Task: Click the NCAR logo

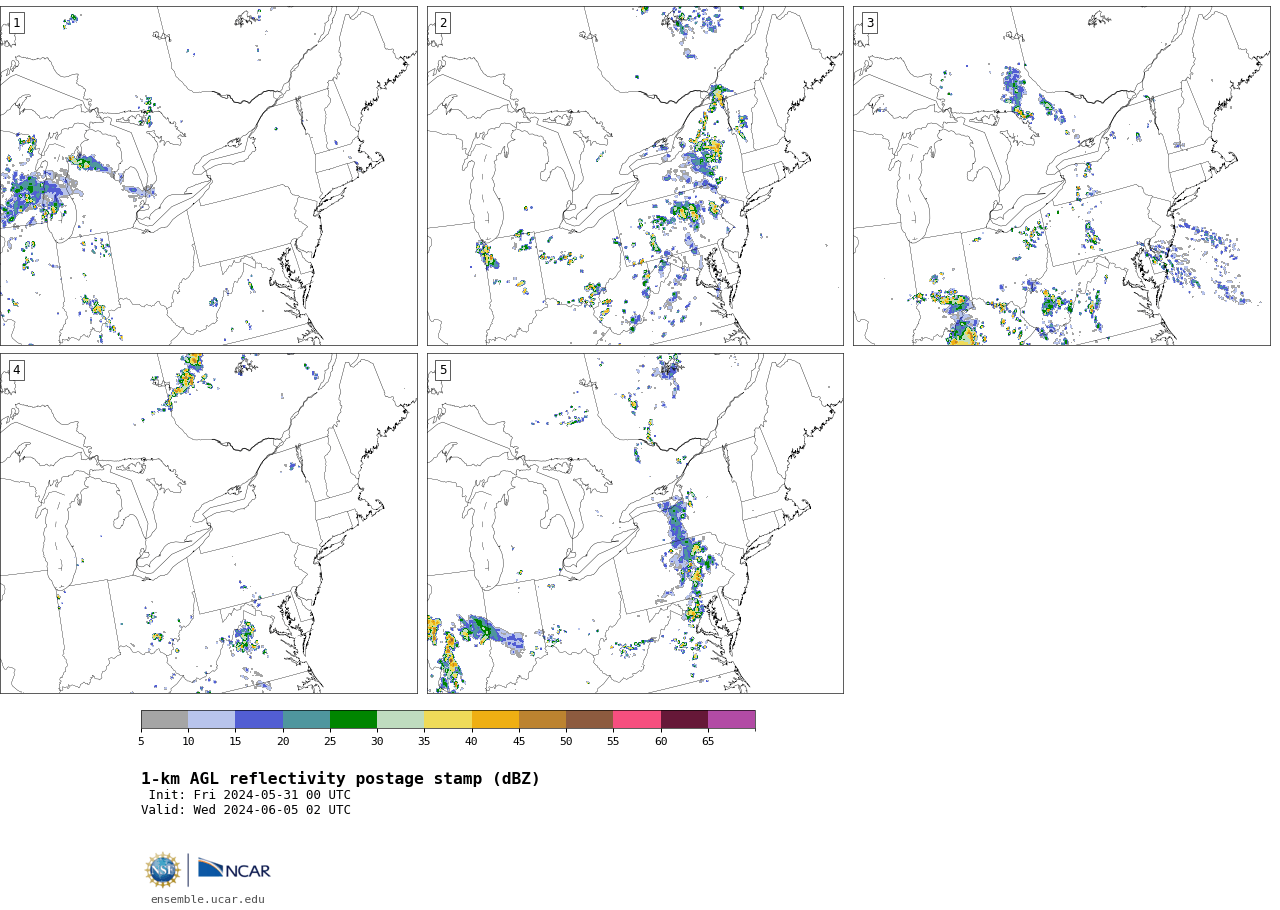Action: [x=234, y=870]
